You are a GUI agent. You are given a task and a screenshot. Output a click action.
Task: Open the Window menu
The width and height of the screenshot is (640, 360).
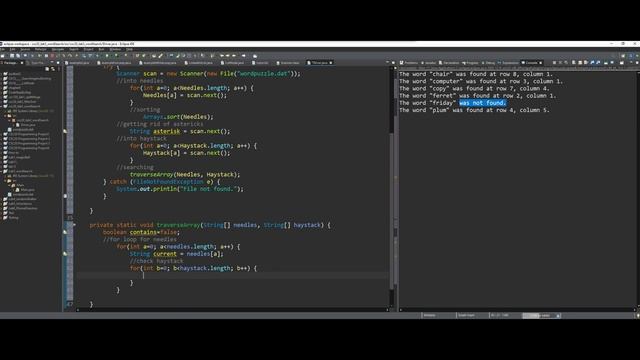115,49
